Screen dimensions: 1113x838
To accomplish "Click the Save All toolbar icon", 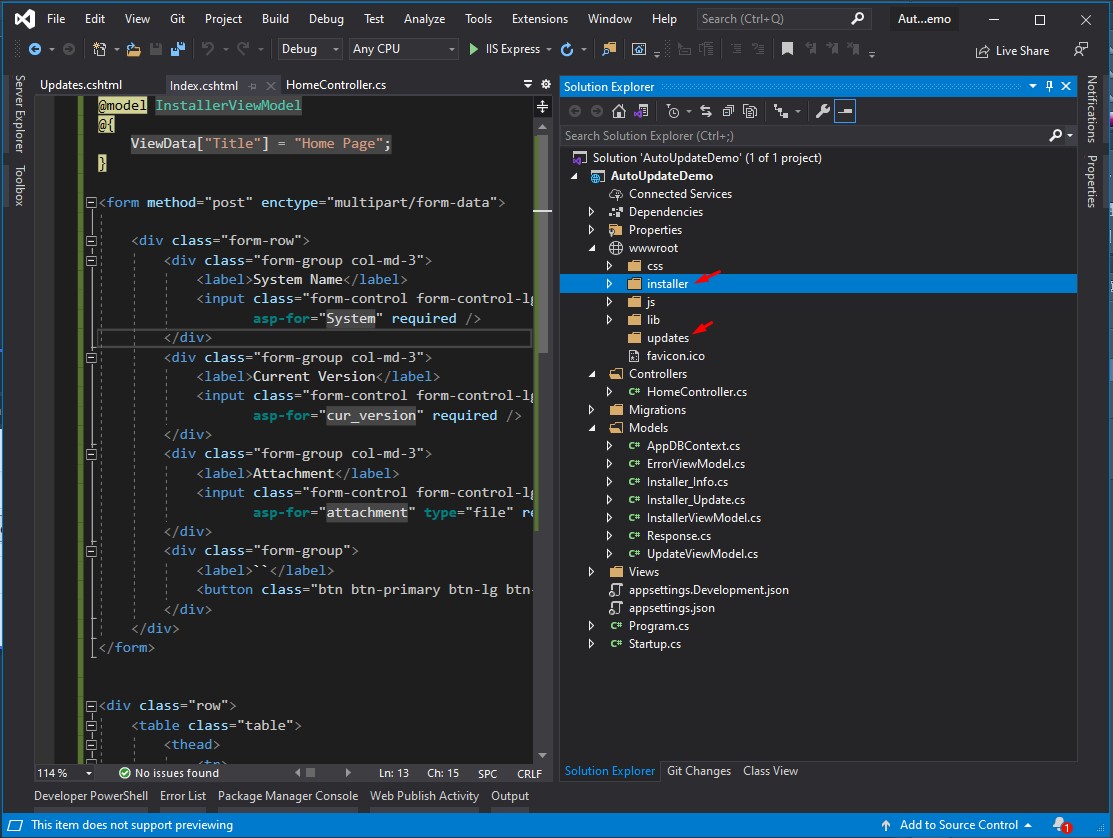I will 177,49.
